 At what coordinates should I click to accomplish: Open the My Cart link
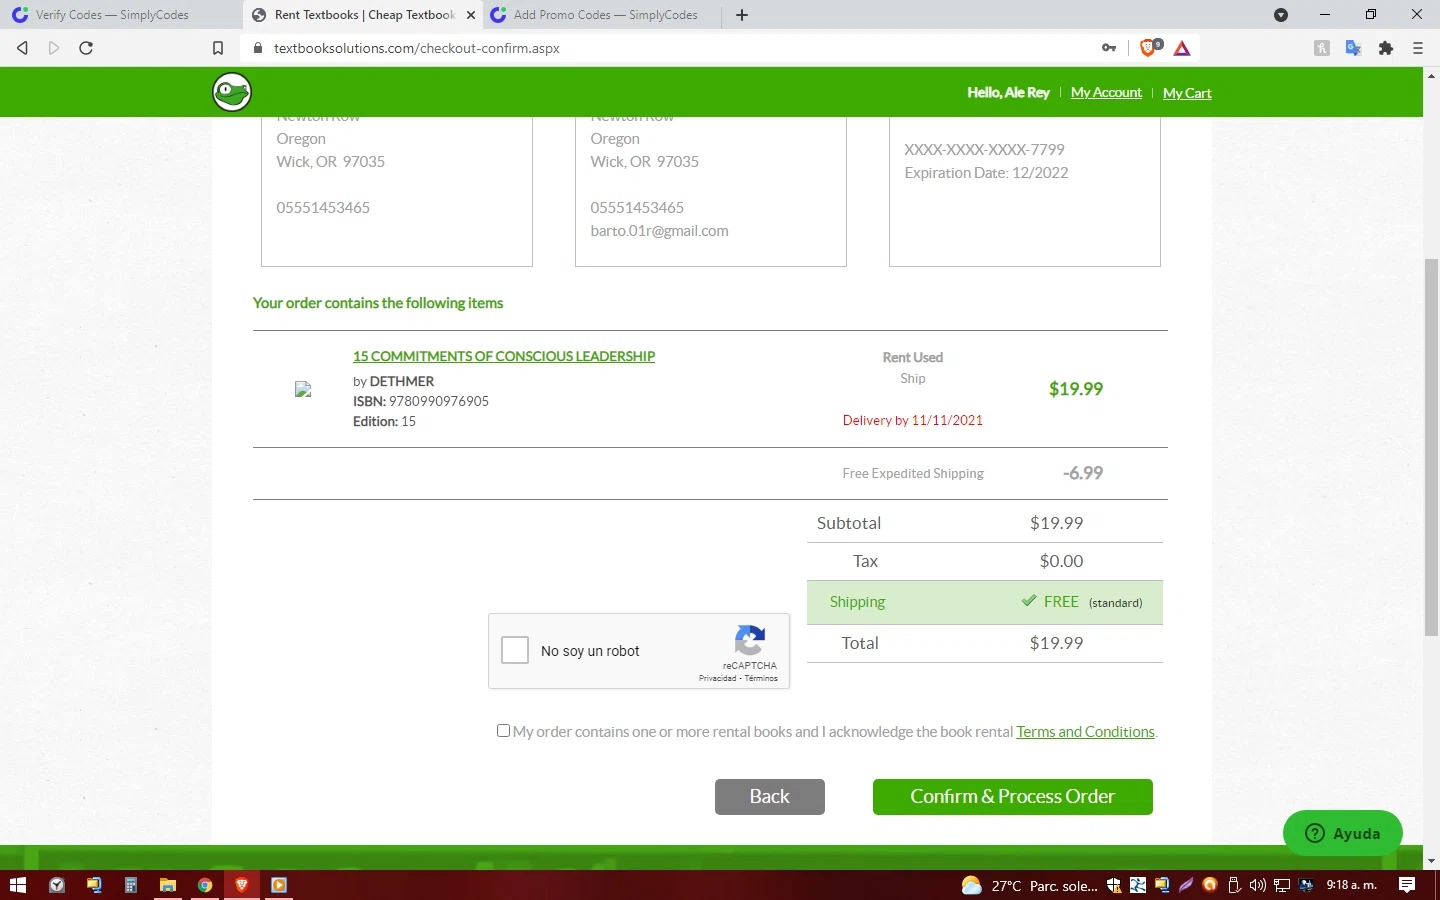pyautogui.click(x=1187, y=93)
